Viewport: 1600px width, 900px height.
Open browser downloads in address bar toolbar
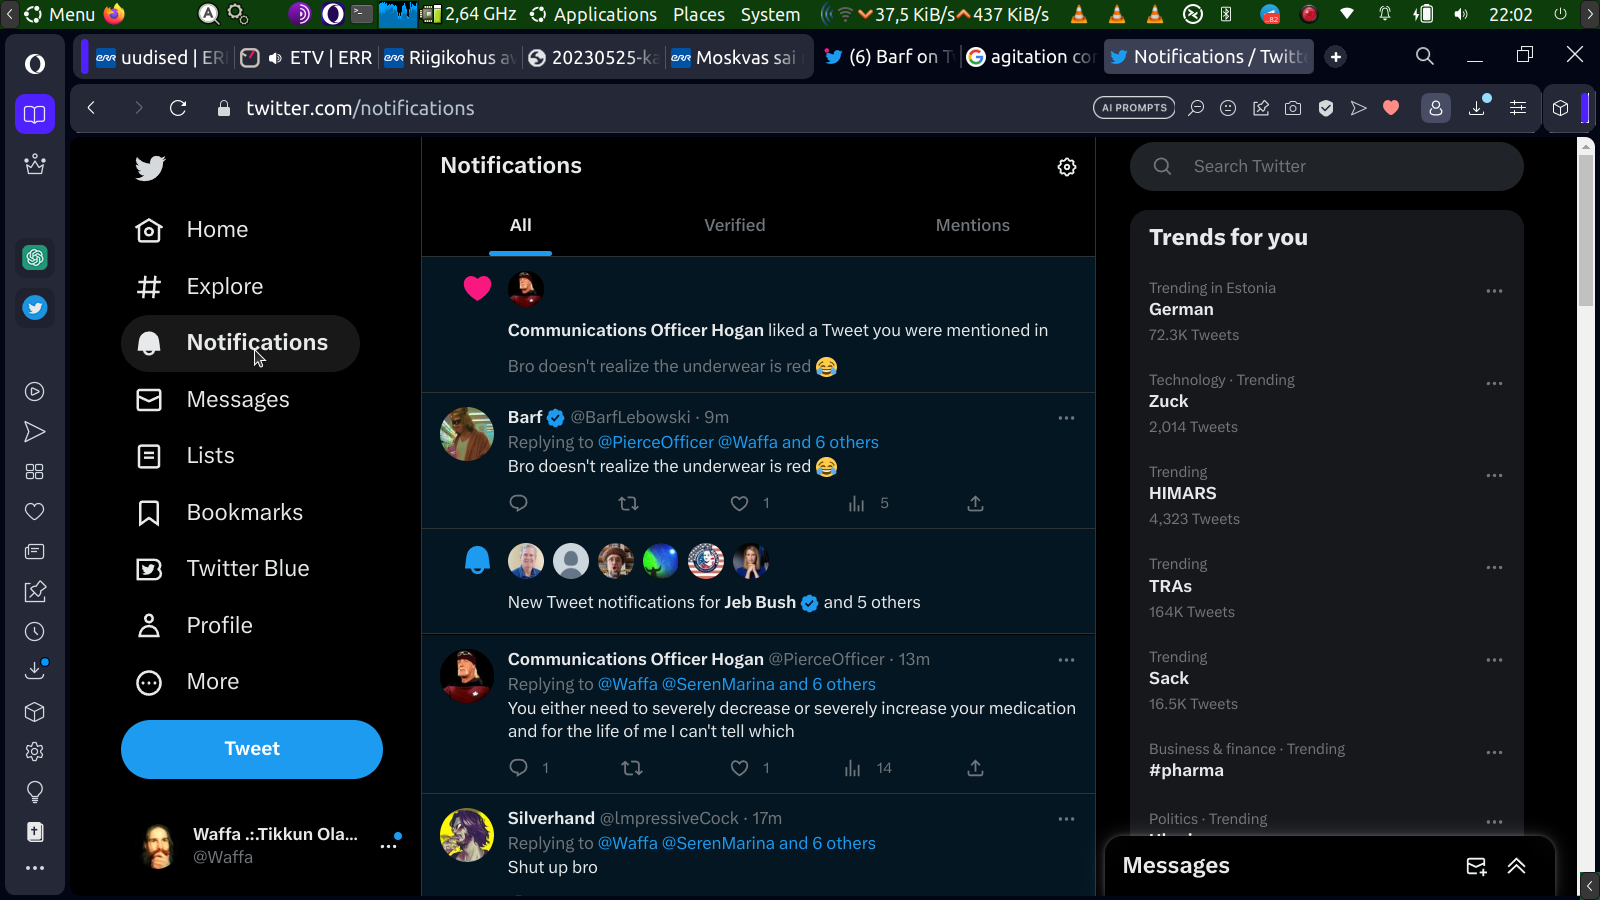pyautogui.click(x=1477, y=108)
